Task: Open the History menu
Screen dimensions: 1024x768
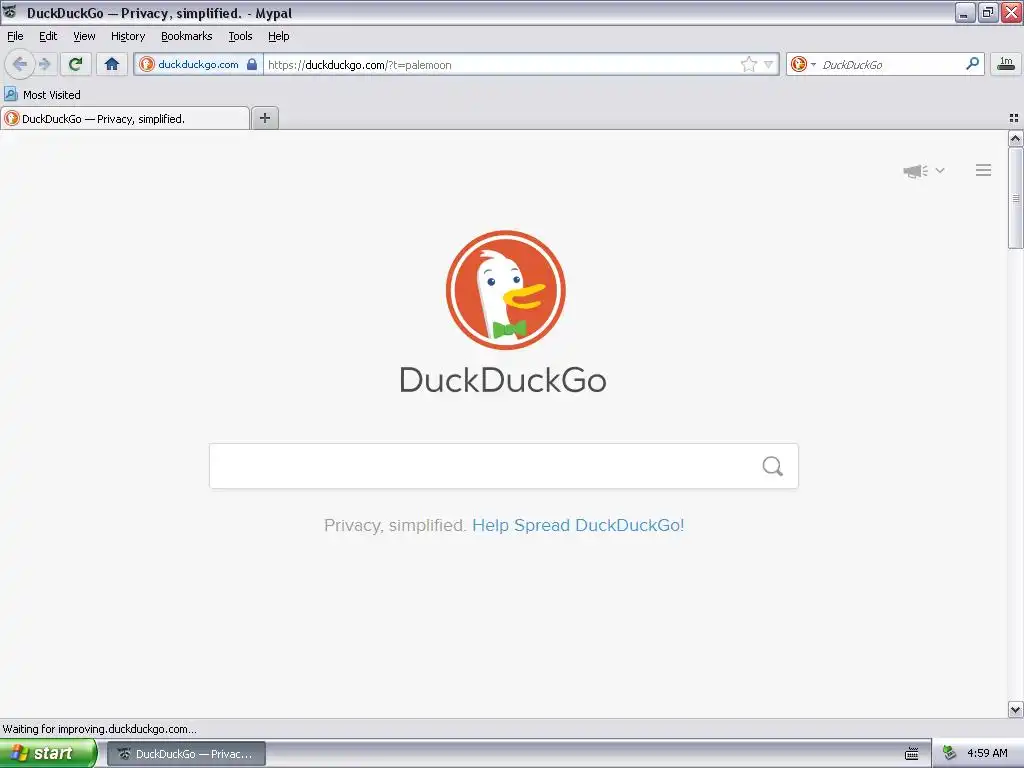Action: 127,36
